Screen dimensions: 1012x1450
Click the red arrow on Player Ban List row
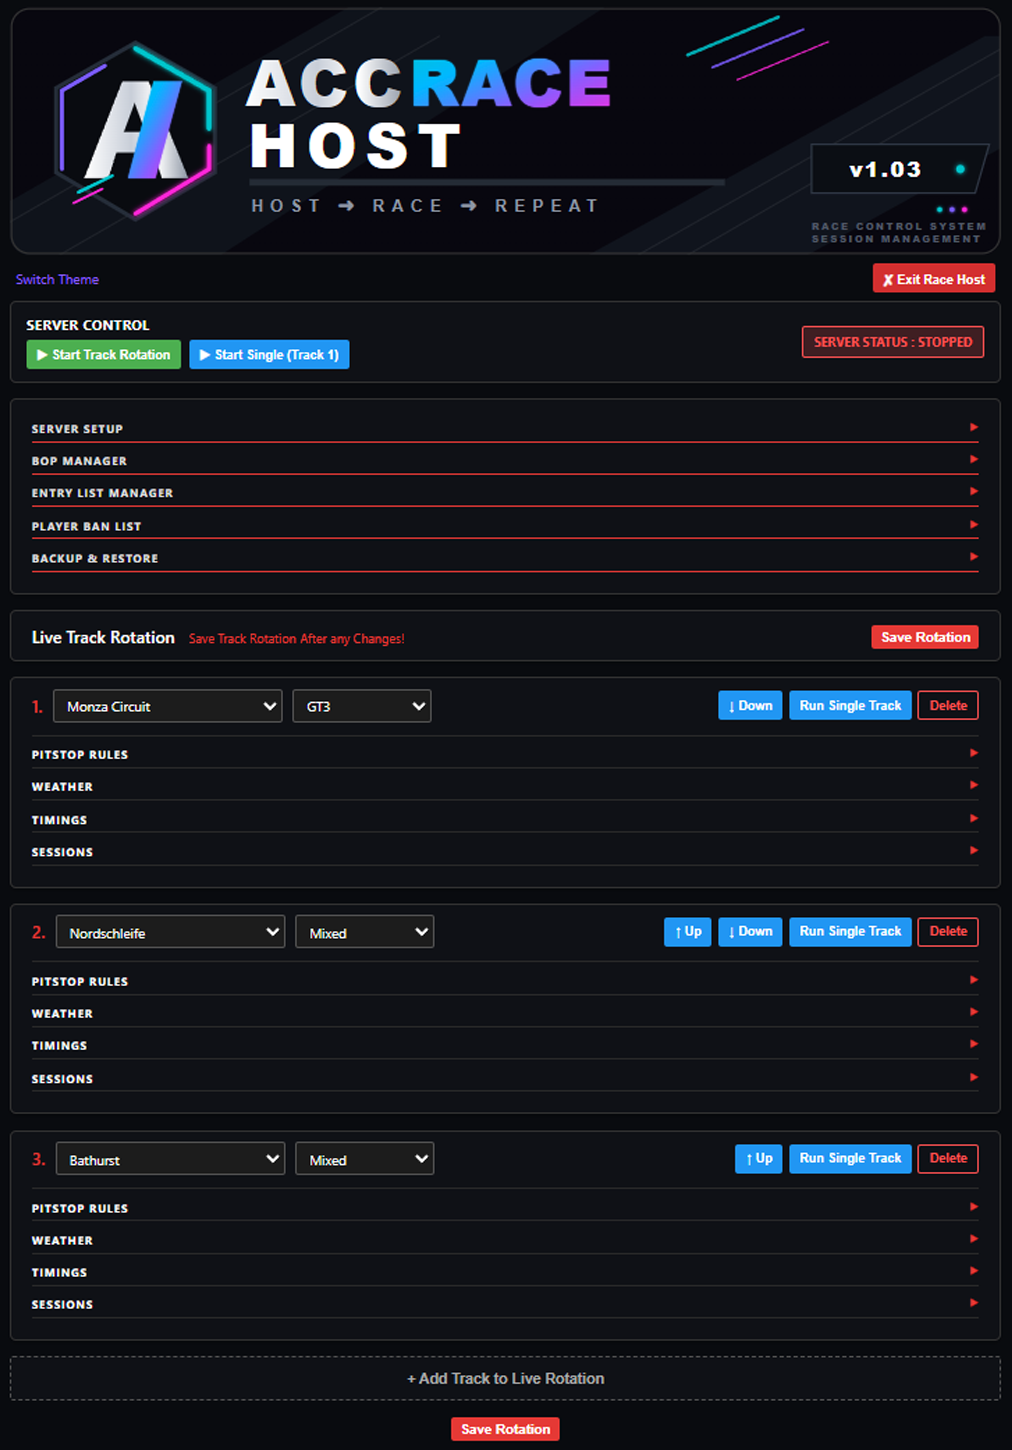pyautogui.click(x=973, y=525)
